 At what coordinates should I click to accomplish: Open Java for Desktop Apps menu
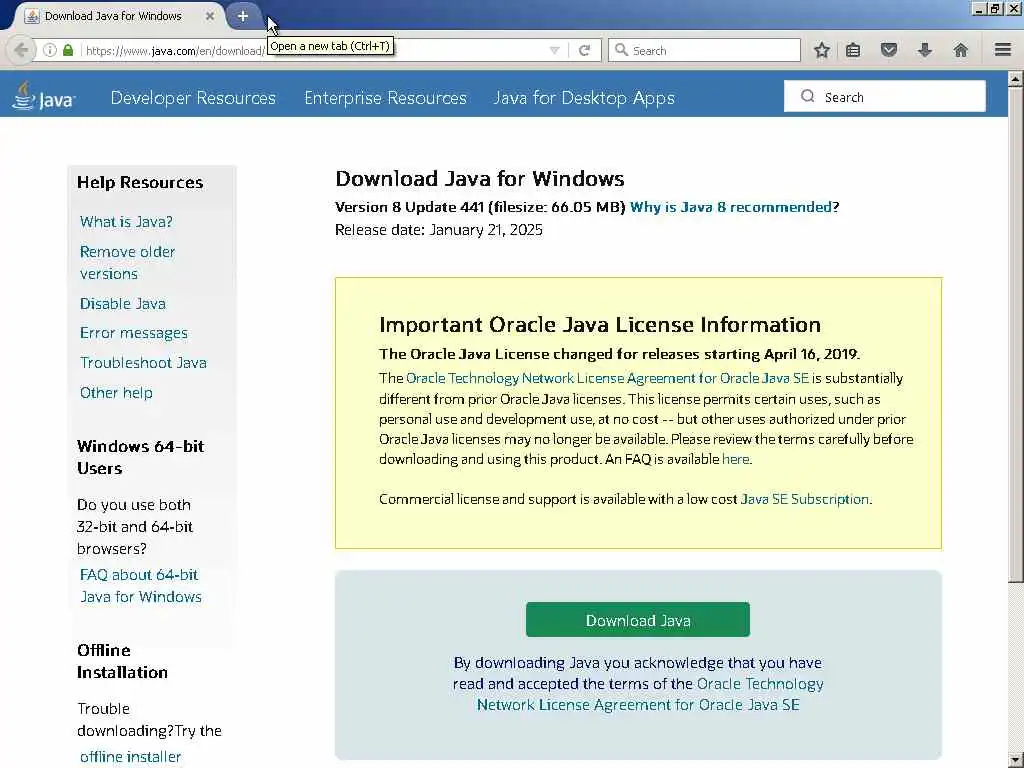click(584, 98)
